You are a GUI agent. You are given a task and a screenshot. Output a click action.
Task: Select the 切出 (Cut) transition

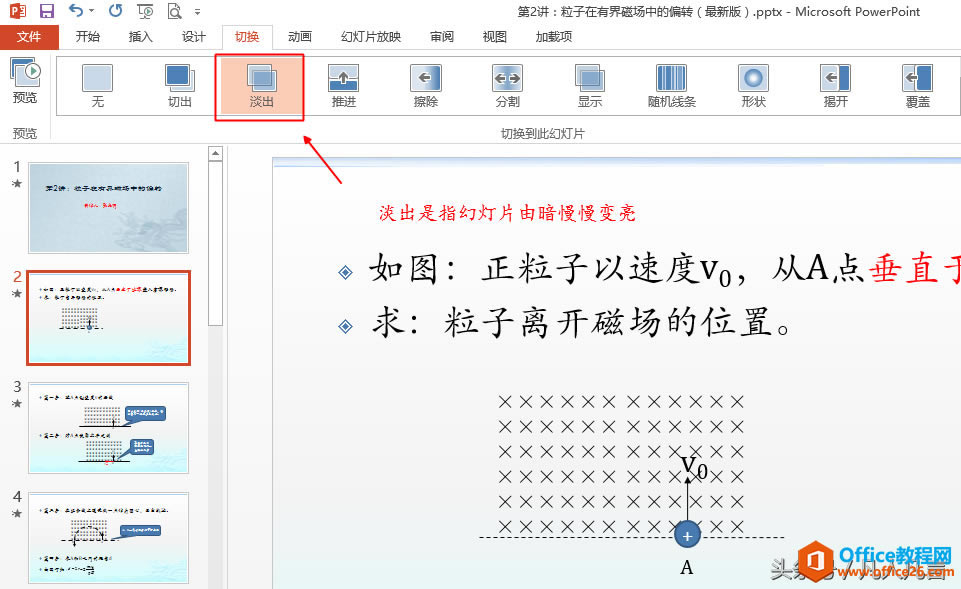click(x=180, y=86)
